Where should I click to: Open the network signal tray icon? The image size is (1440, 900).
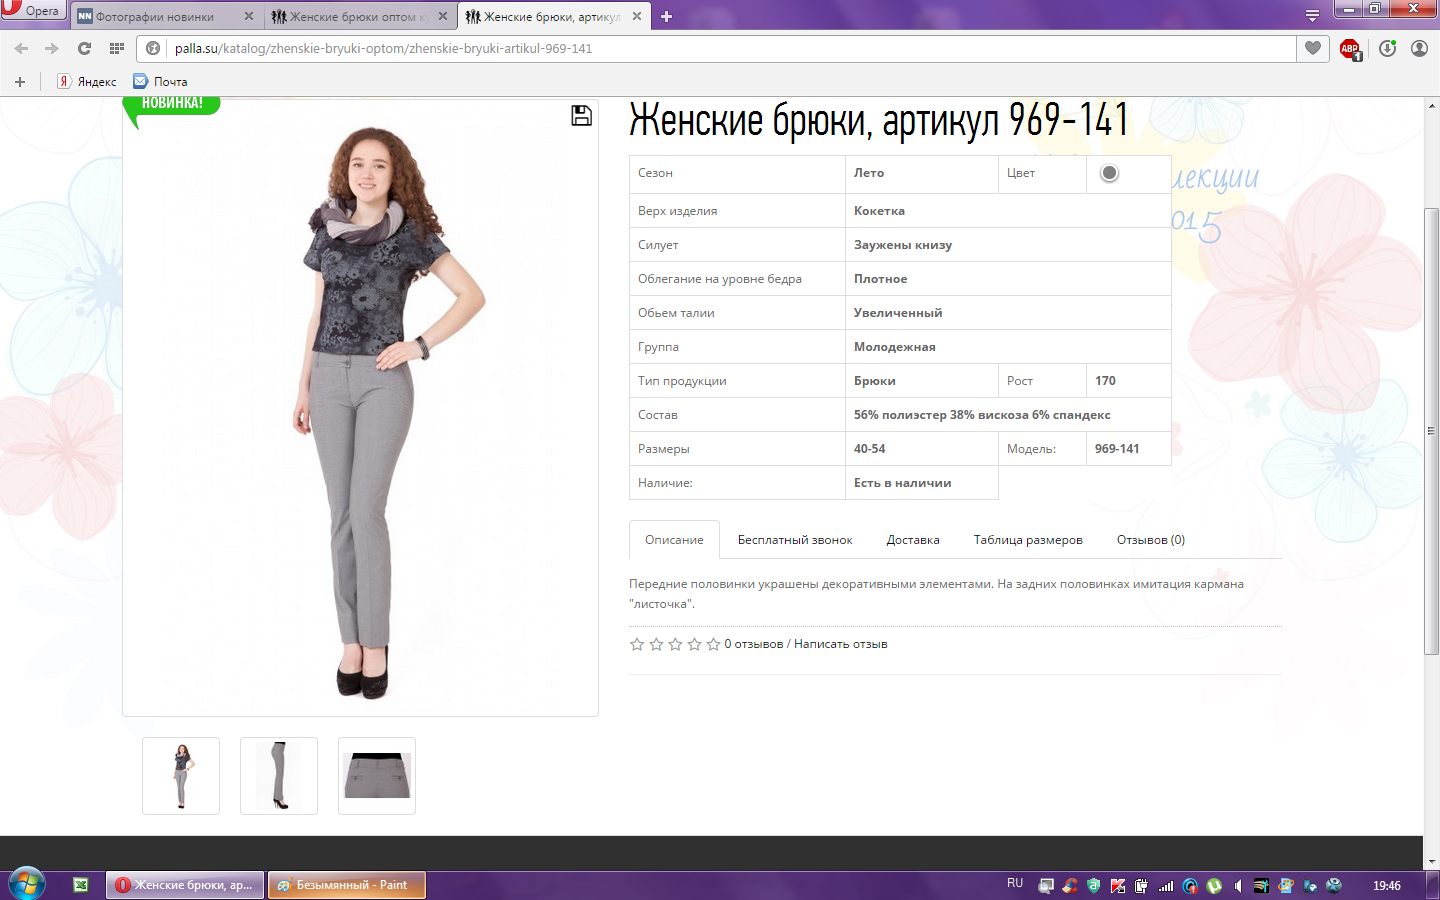click(1166, 886)
